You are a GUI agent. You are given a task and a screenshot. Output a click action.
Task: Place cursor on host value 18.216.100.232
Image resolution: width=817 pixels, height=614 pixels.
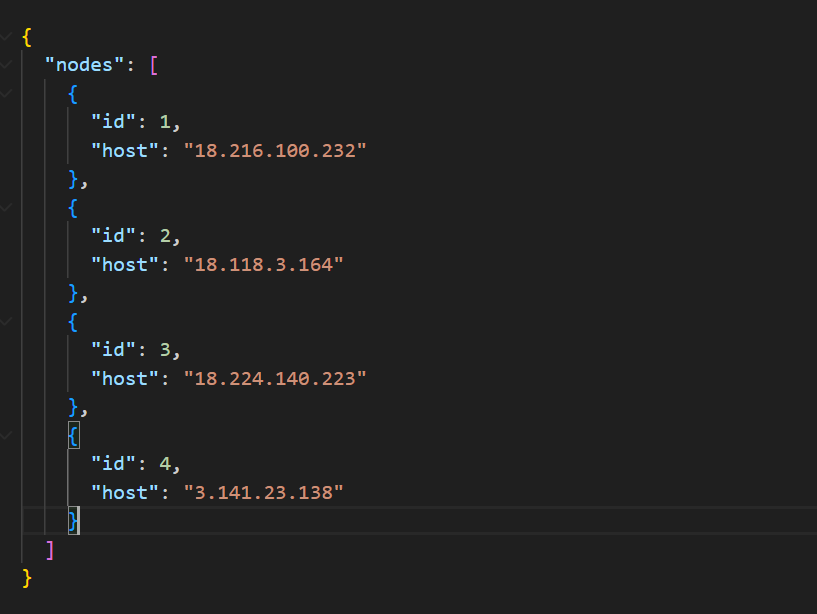tap(268, 151)
